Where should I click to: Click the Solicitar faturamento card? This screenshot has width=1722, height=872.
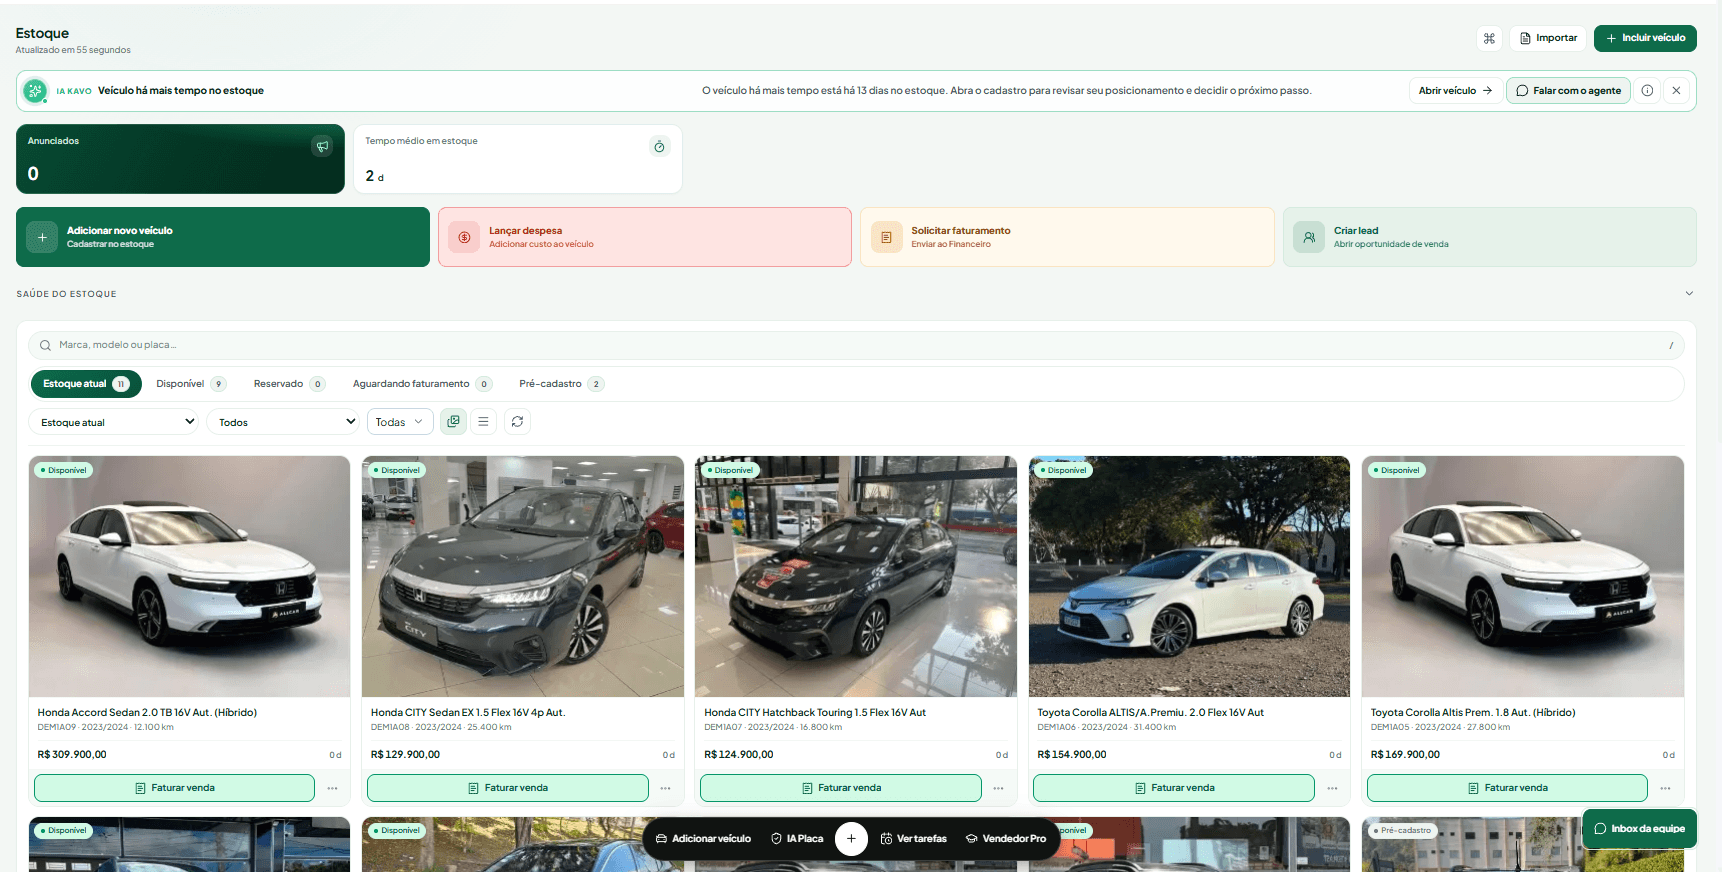click(x=1067, y=237)
